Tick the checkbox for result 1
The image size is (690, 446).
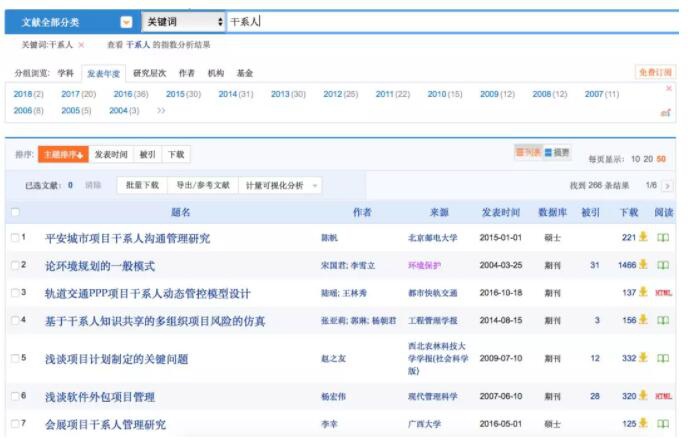pos(15,238)
